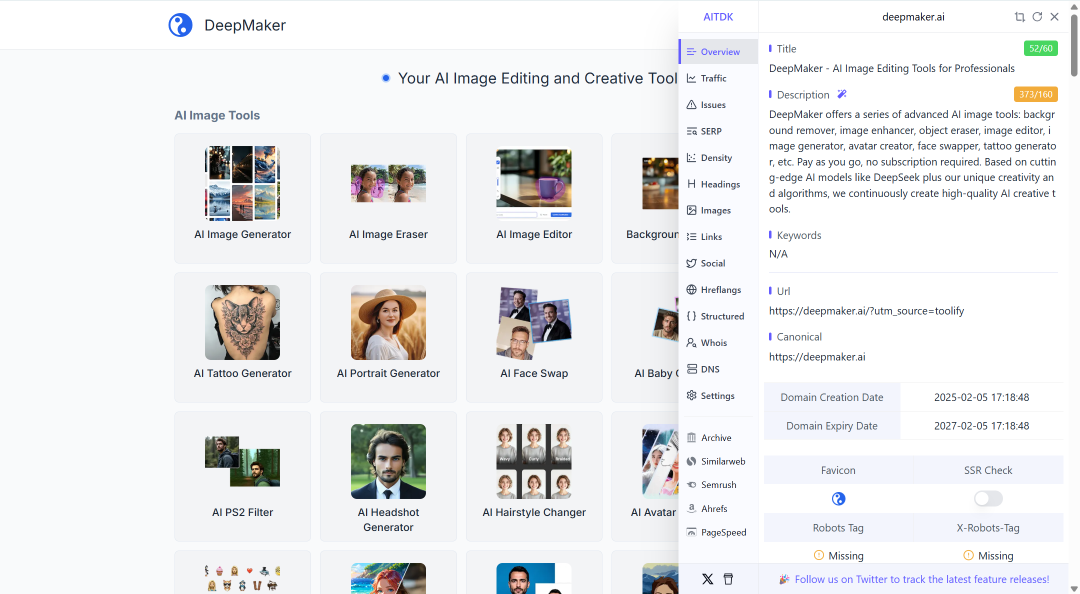
Task: Click the Semrush icon
Action: coord(692,484)
